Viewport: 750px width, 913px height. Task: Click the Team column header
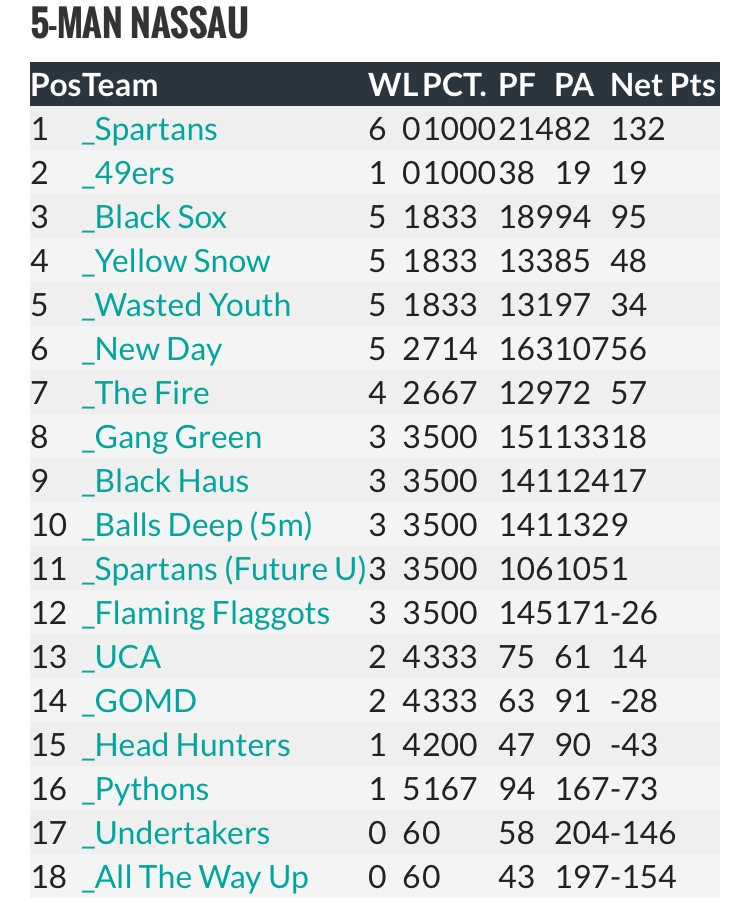tap(120, 85)
